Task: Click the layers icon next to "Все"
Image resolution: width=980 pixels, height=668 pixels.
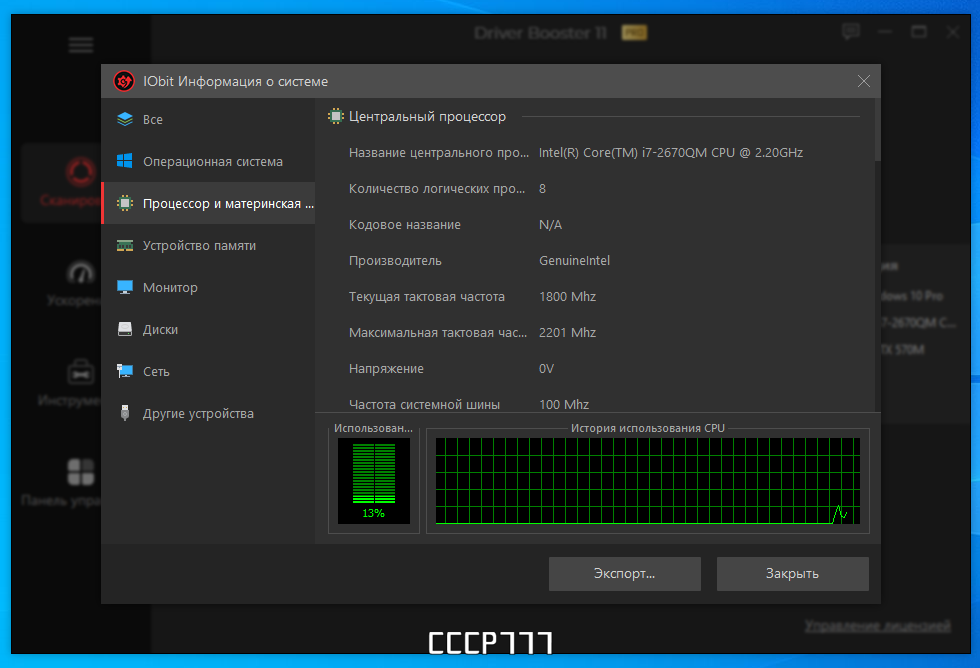Action: pyautogui.click(x=125, y=119)
